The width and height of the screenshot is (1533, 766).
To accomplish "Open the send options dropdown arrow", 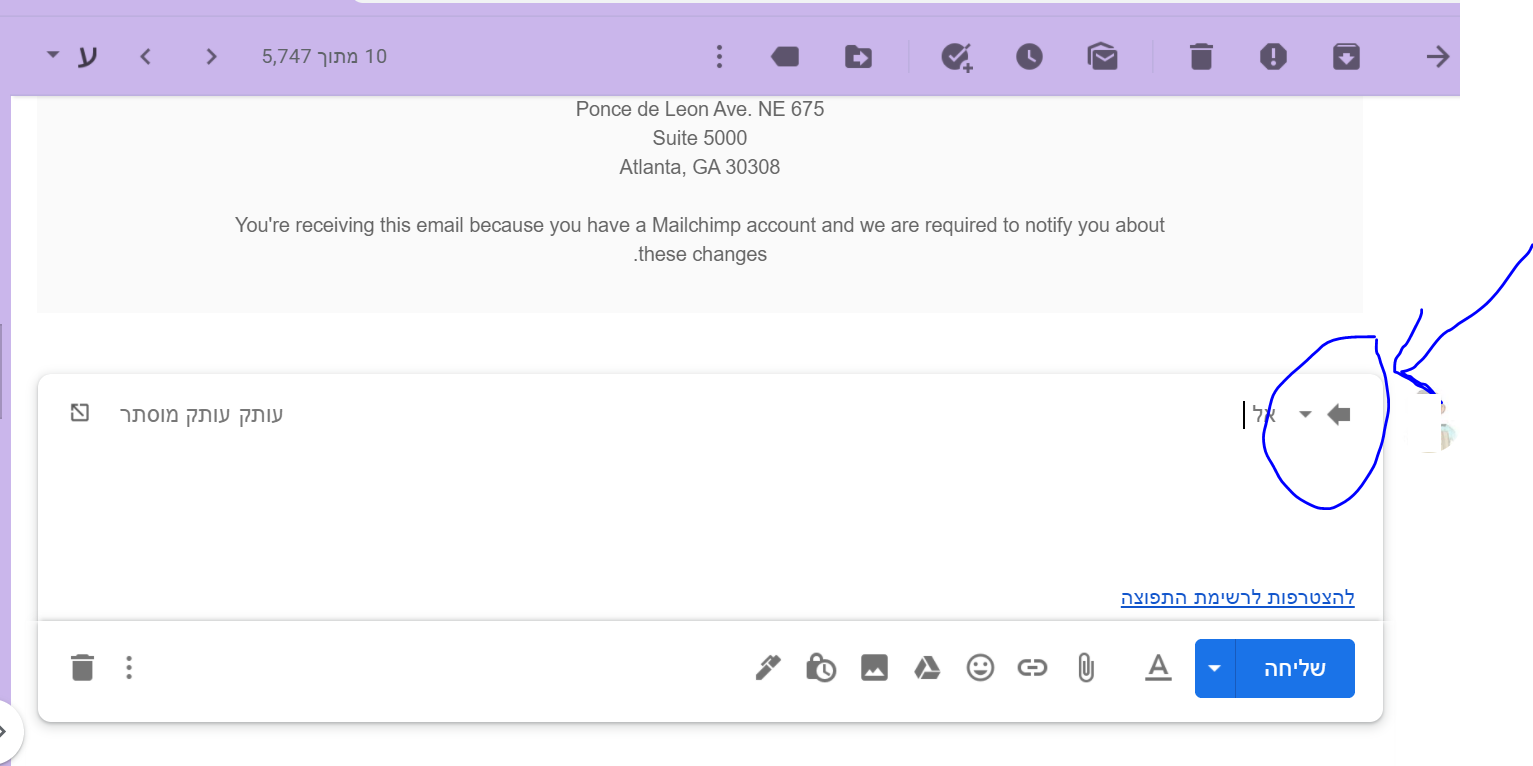I will point(1215,668).
